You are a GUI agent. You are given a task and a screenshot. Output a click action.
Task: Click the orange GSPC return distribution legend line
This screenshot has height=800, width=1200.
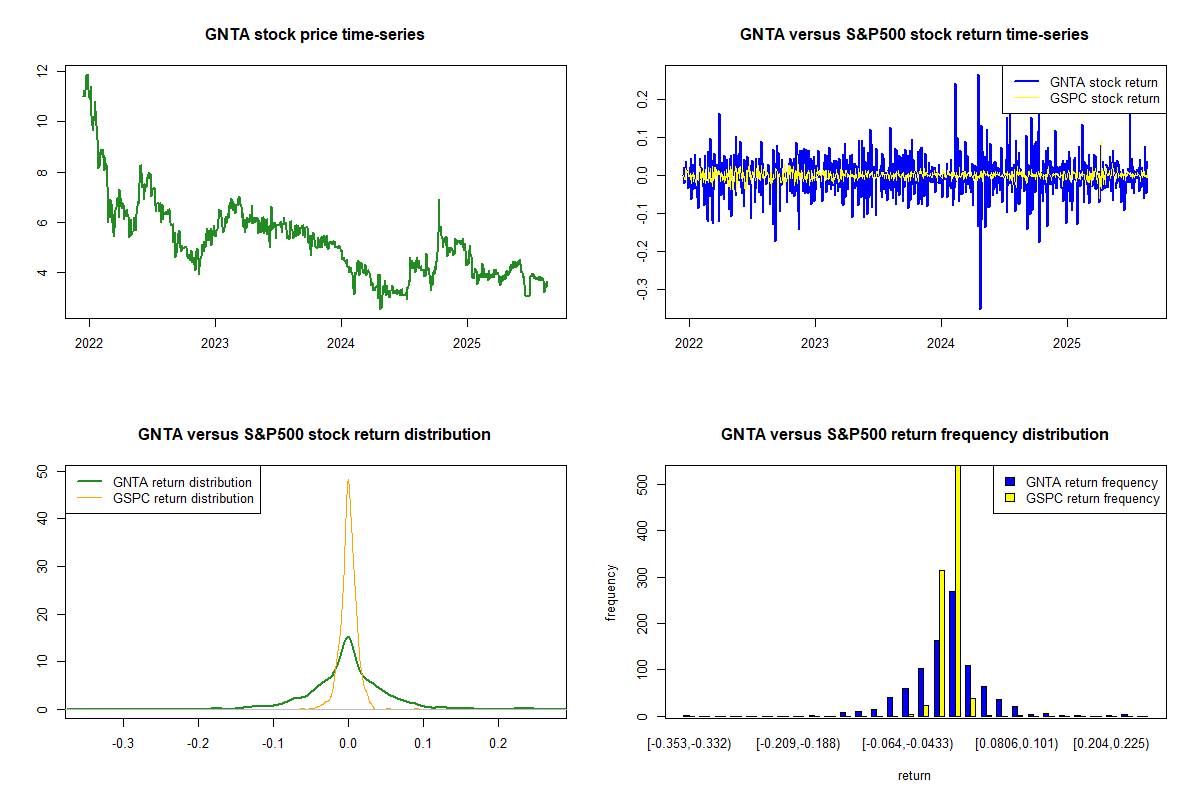(89, 498)
